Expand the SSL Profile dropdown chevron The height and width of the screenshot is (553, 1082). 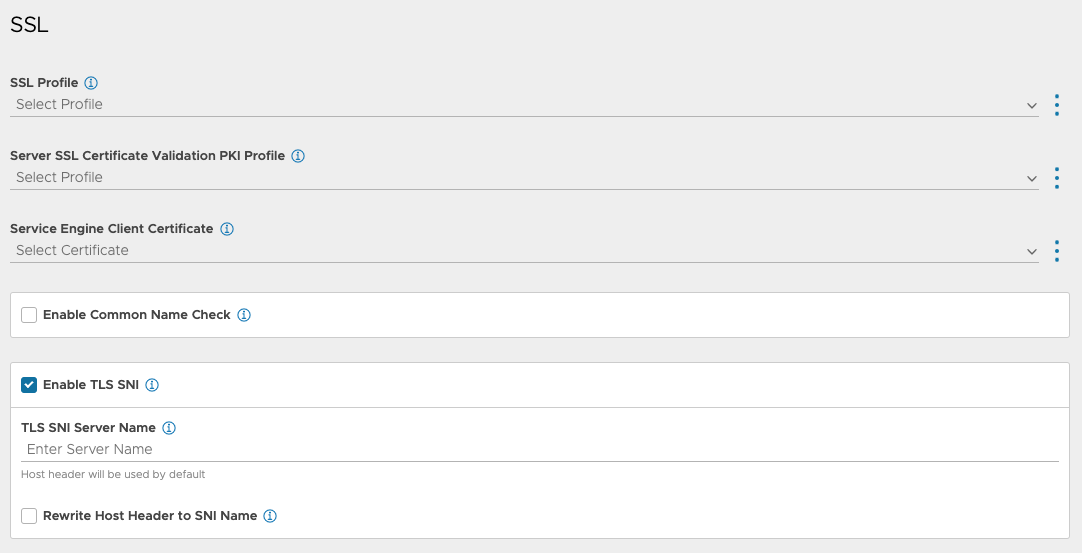click(x=1032, y=105)
